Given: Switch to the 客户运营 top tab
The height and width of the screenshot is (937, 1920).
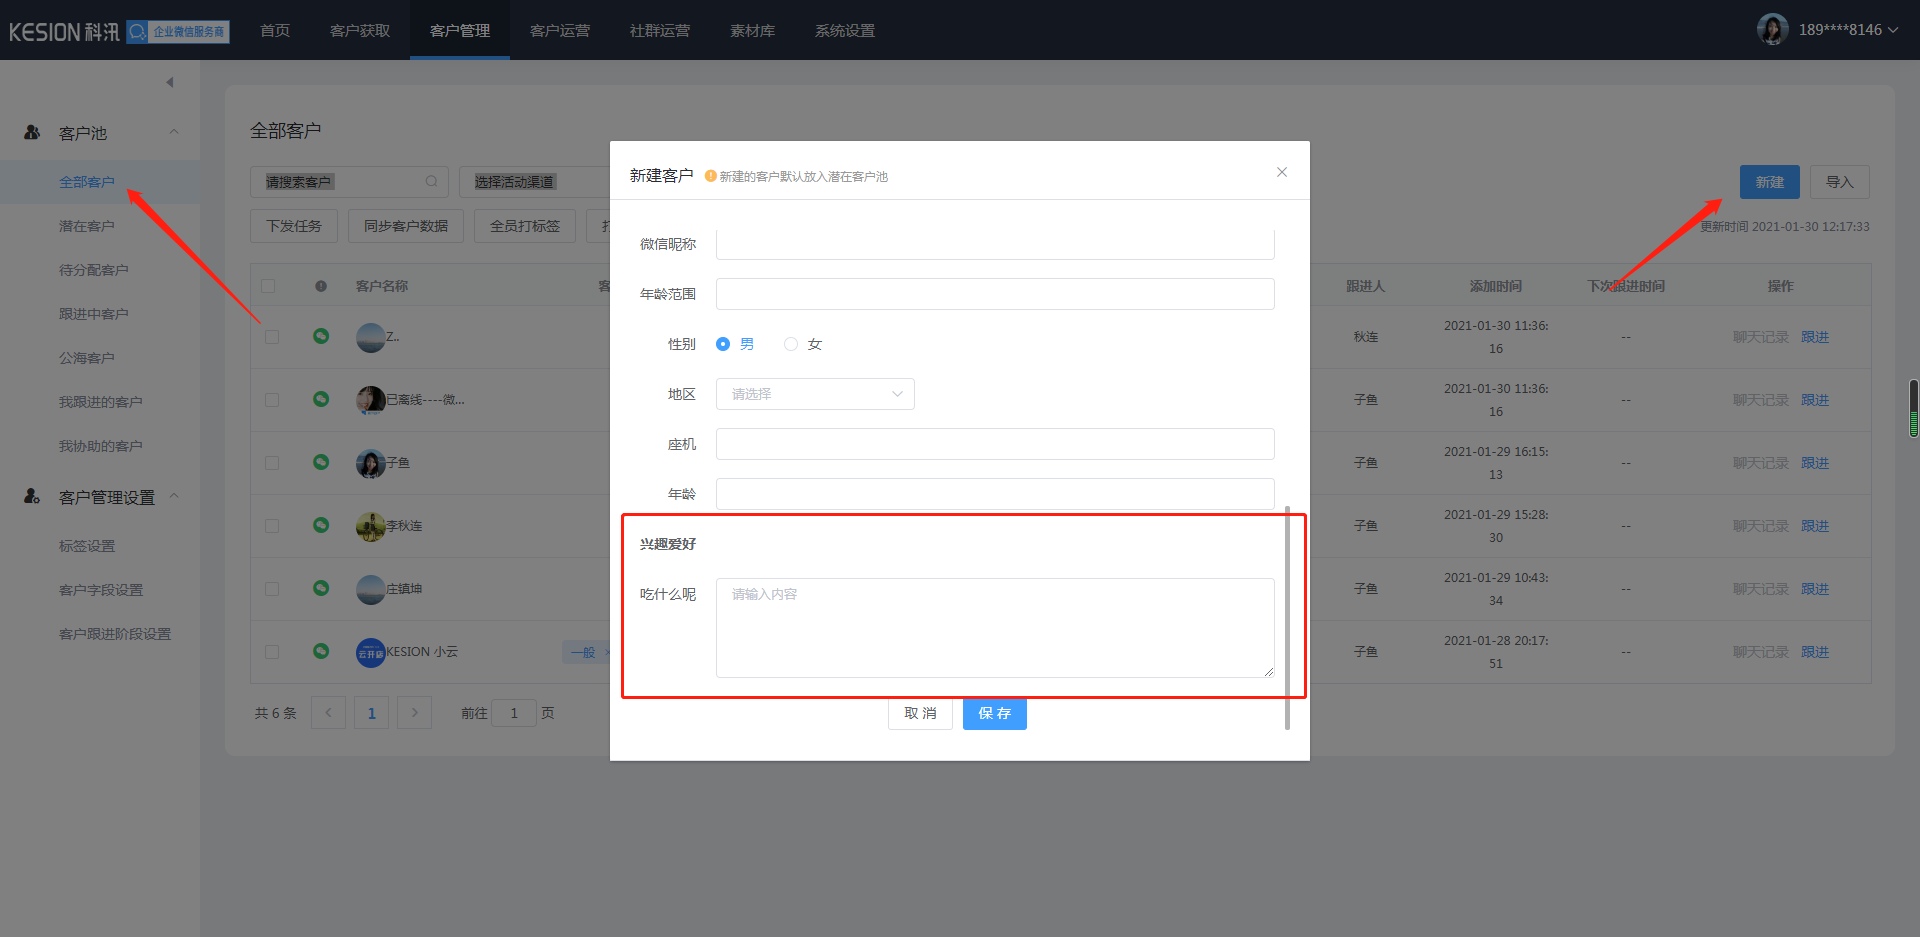Looking at the screenshot, I should 559,31.
